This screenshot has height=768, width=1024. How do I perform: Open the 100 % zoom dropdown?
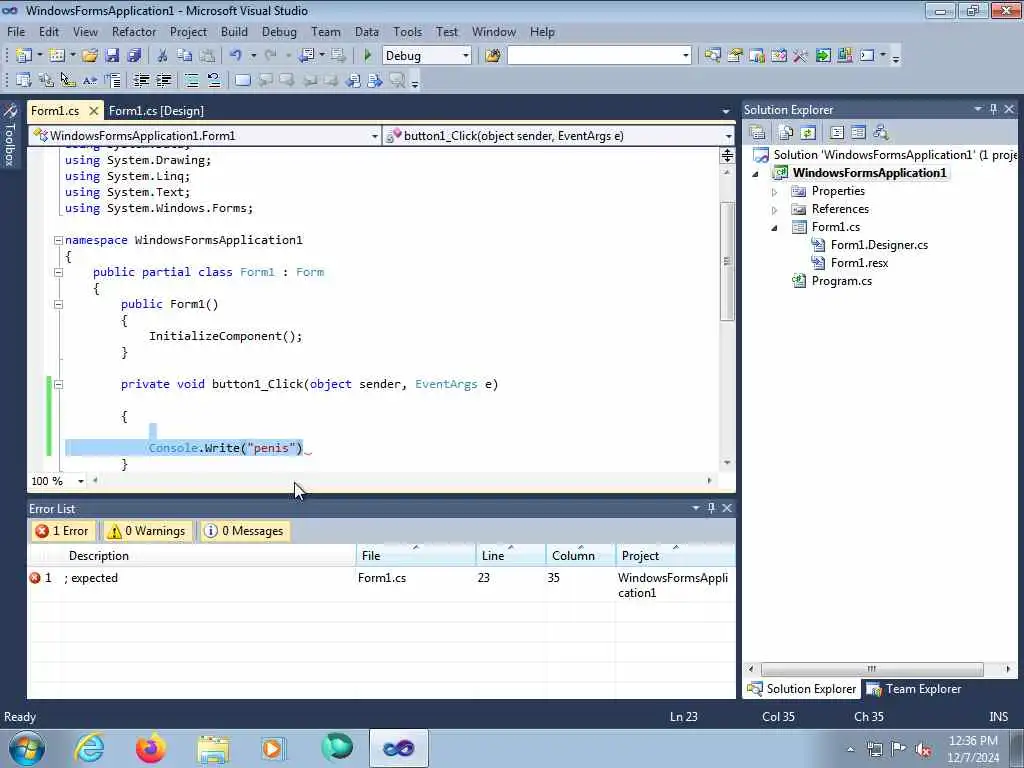(x=80, y=481)
